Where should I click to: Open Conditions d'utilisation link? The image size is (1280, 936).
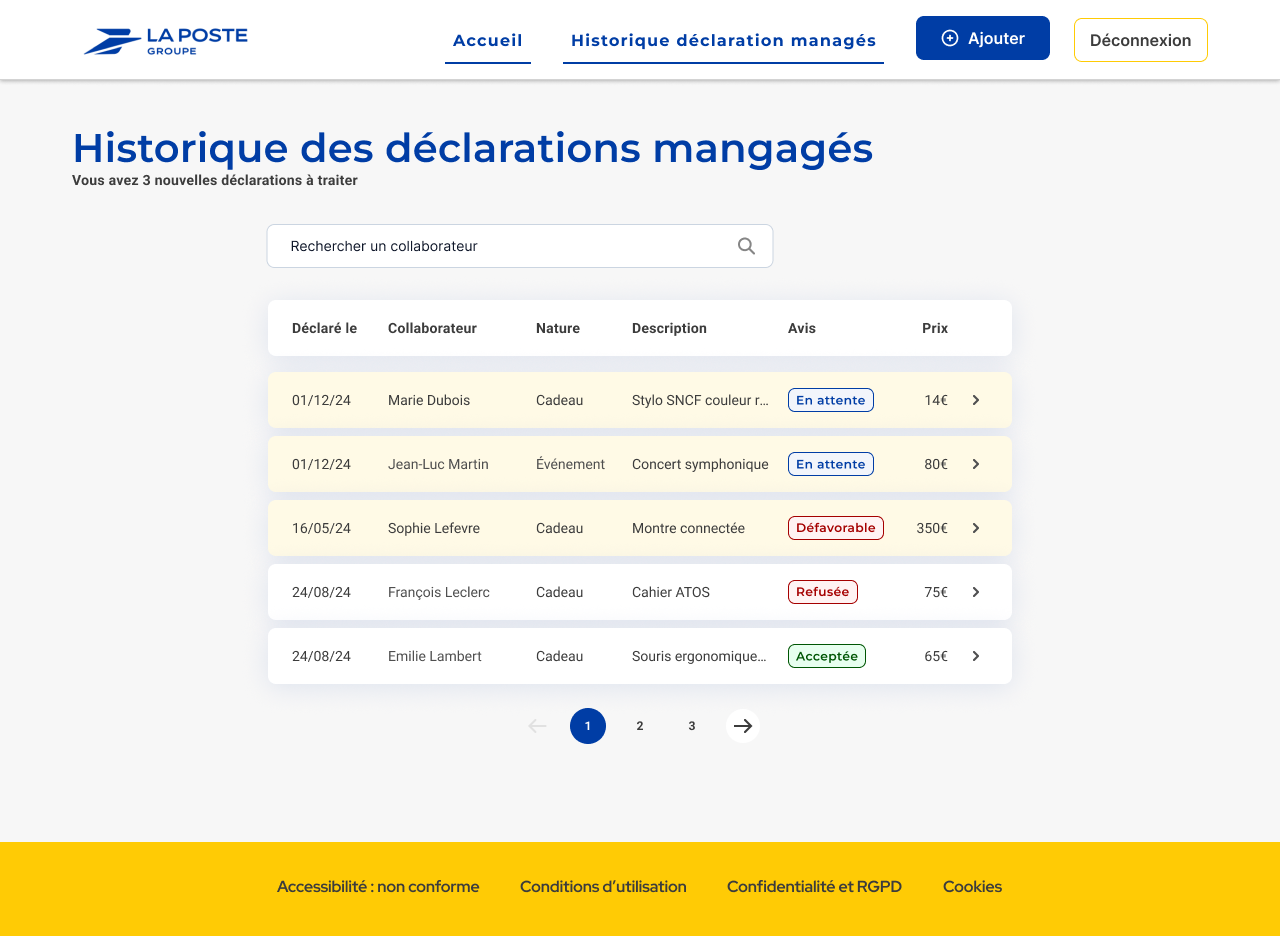603,886
